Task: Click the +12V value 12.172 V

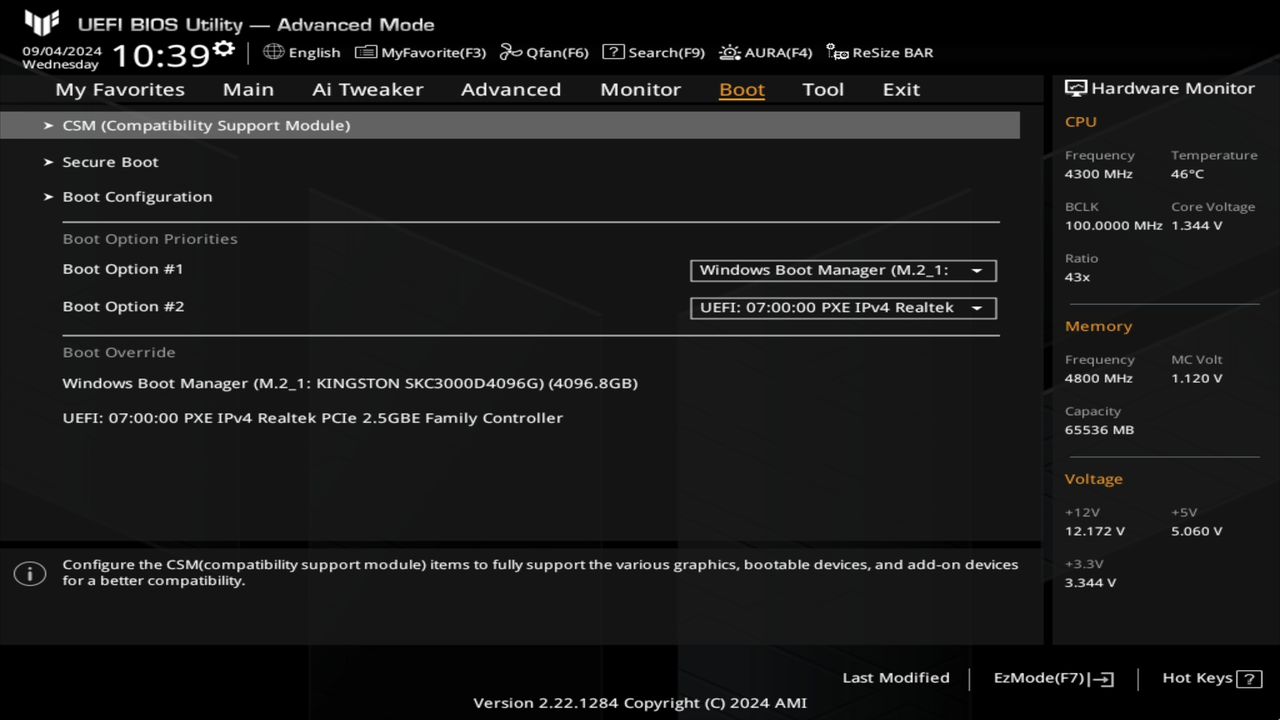Action: [x=1095, y=532]
